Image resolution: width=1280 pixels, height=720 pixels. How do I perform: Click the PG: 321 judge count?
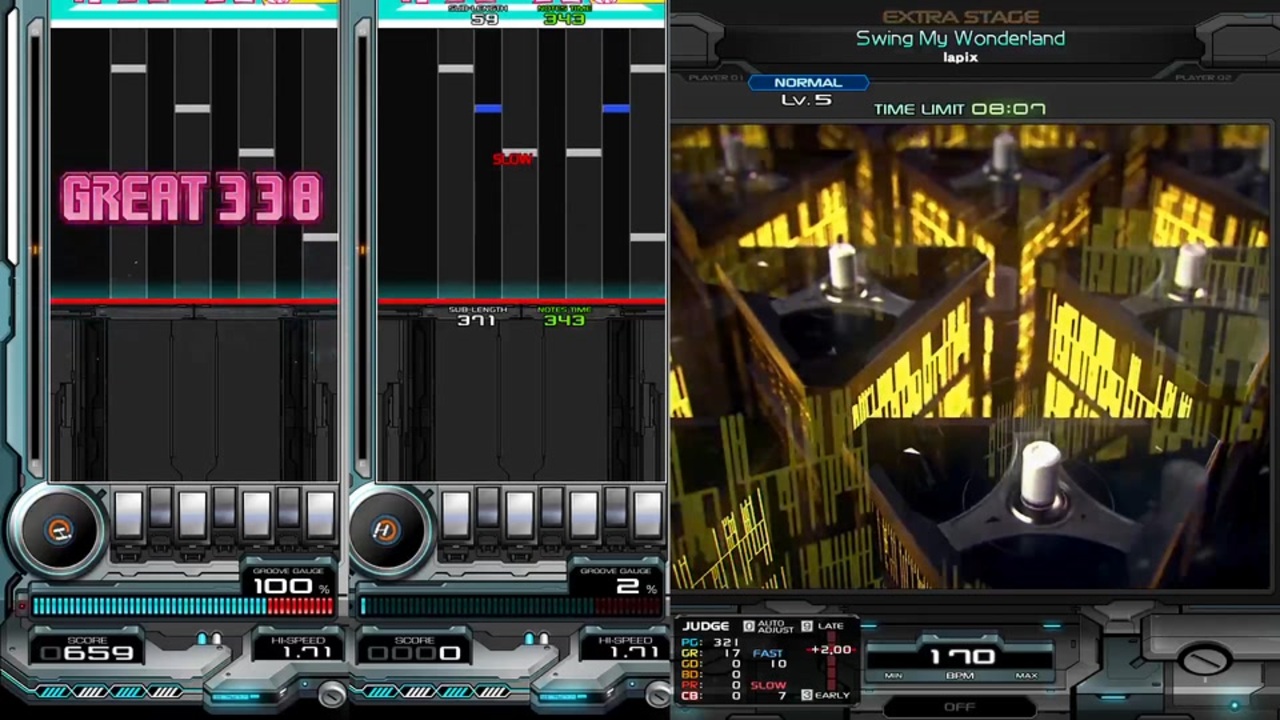tap(710, 642)
